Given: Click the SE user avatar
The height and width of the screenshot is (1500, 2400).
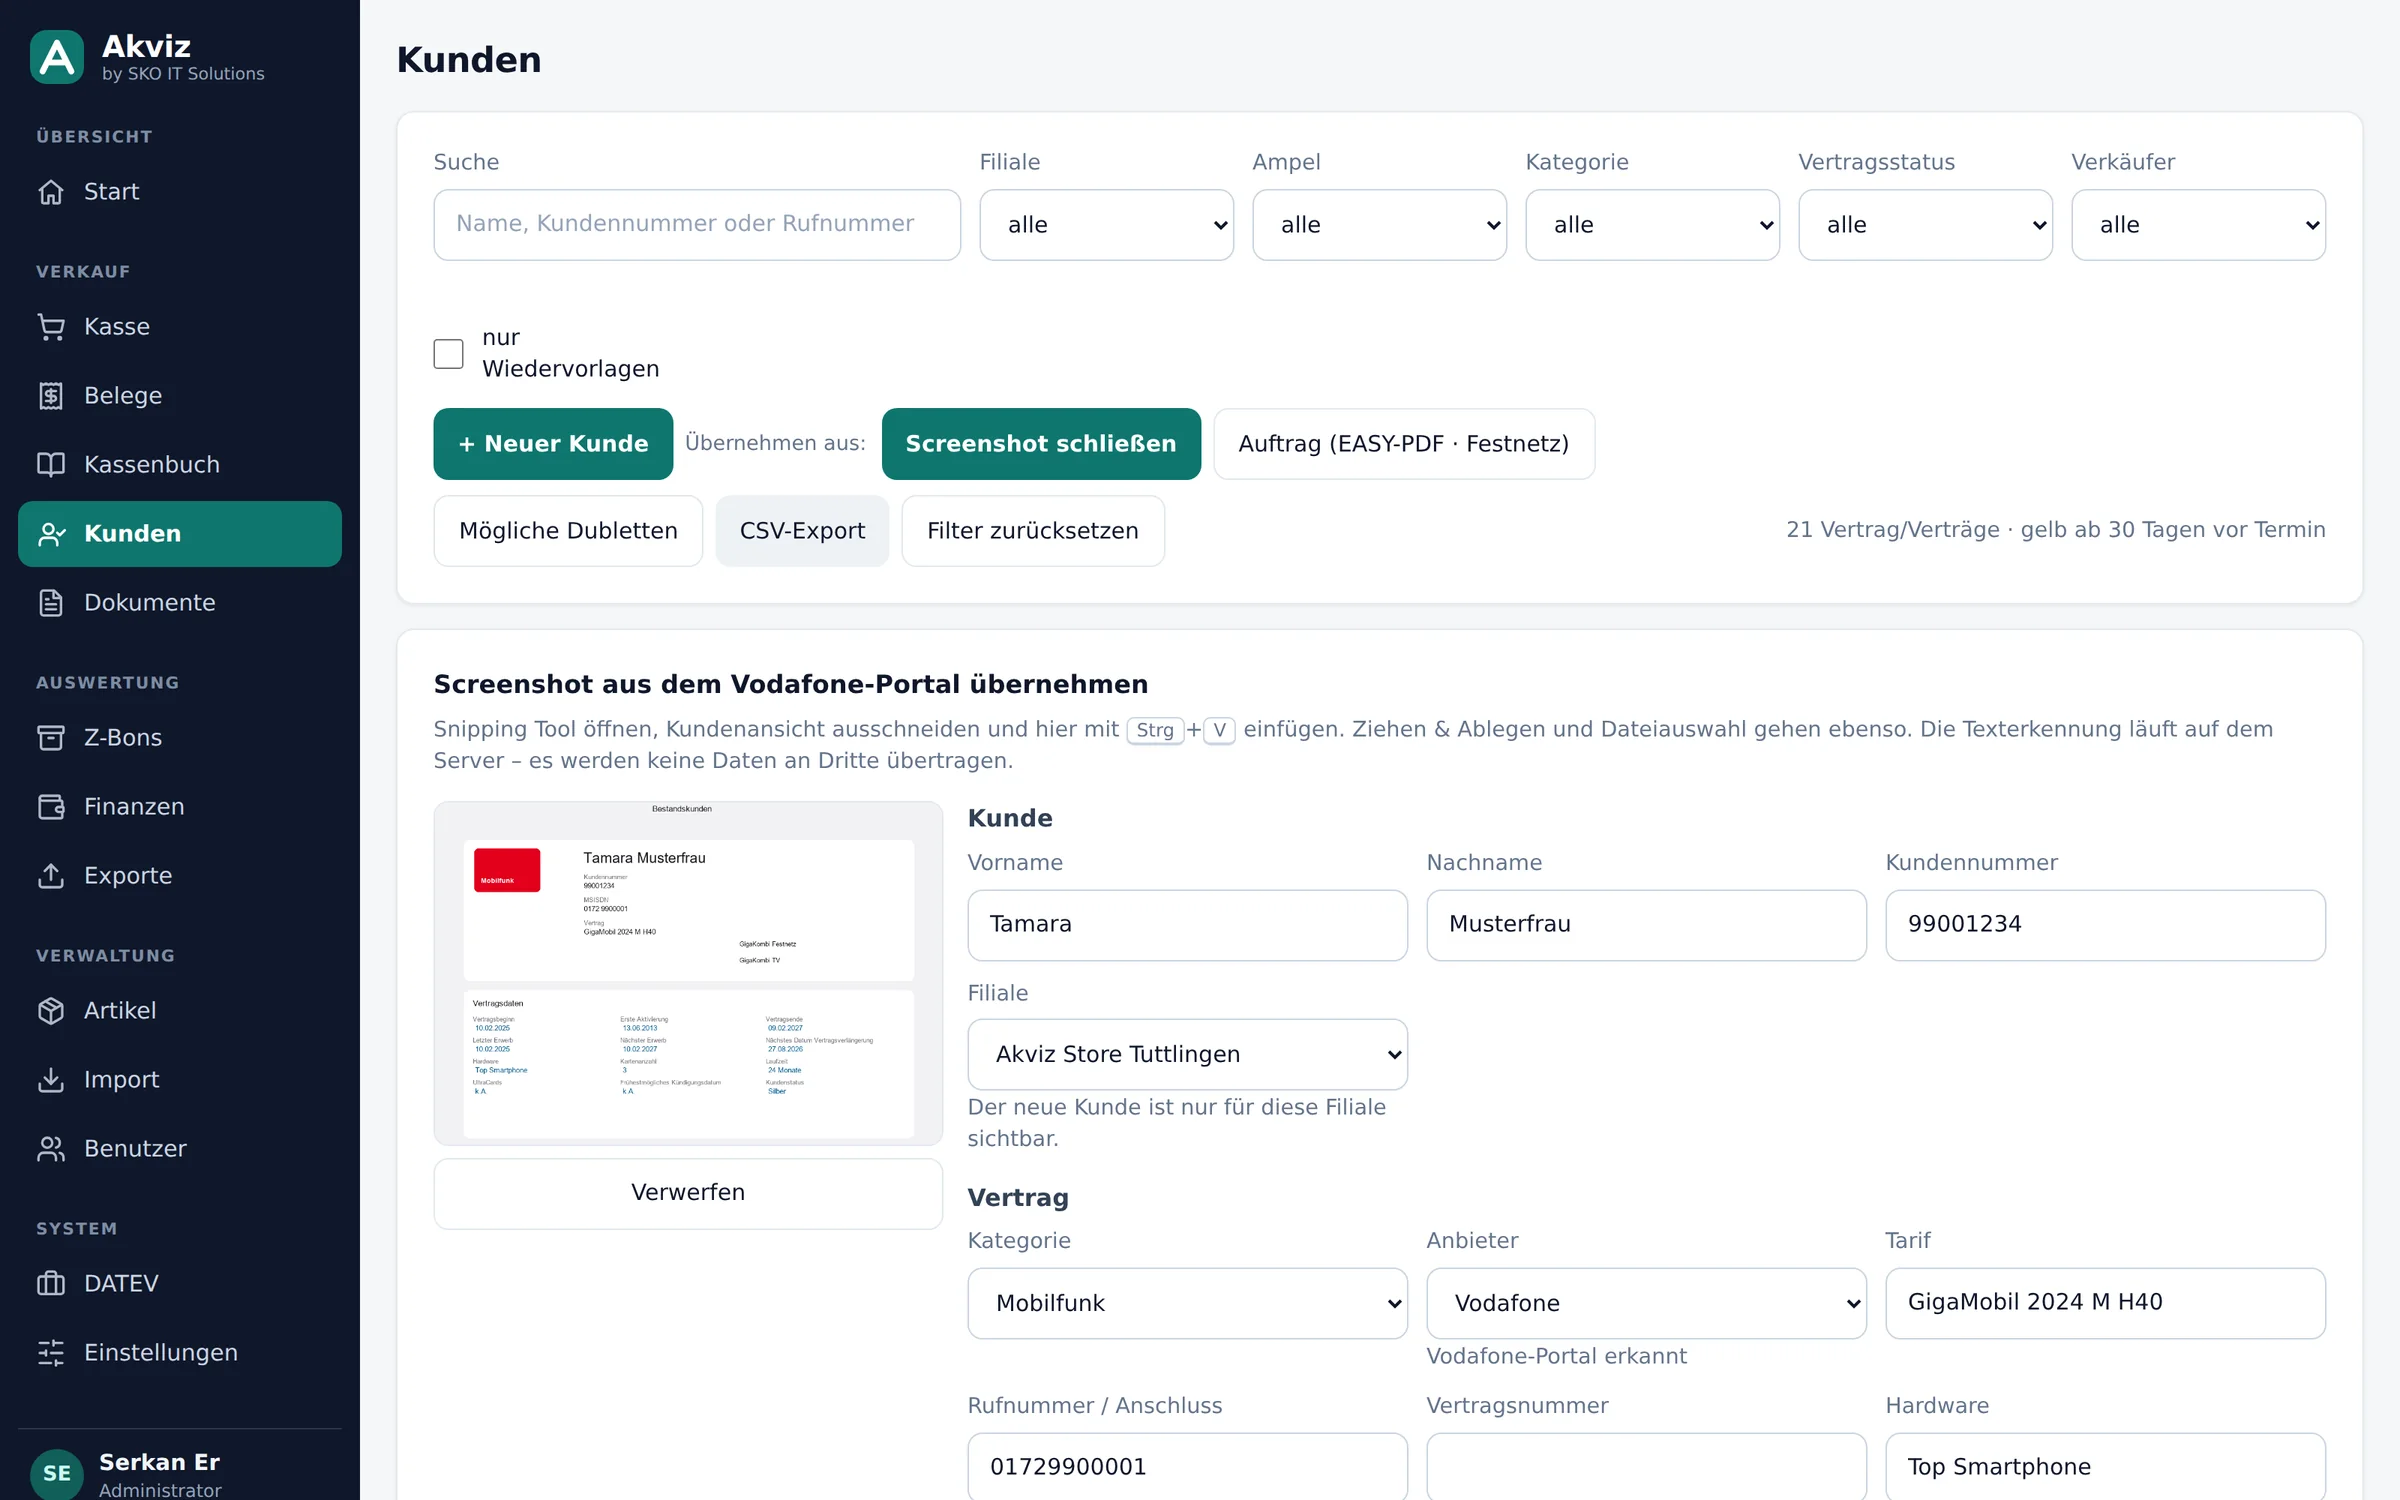Looking at the screenshot, I should (x=57, y=1473).
